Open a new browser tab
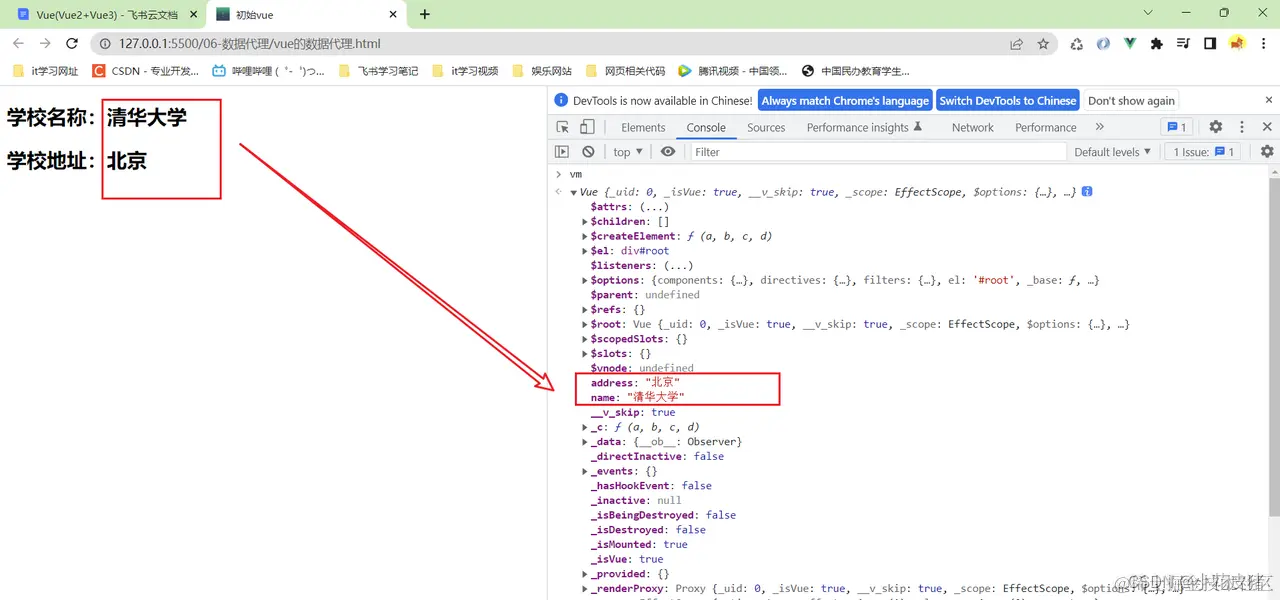This screenshot has width=1280, height=600. tap(425, 15)
